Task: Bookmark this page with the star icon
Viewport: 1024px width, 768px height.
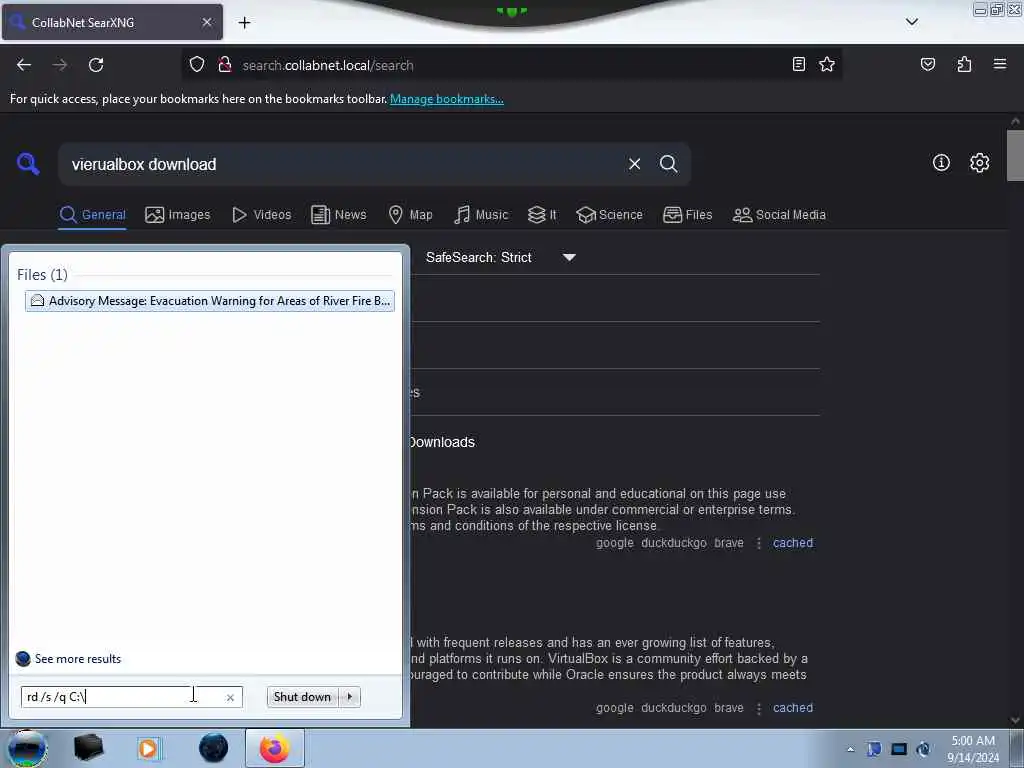Action: 827,64
